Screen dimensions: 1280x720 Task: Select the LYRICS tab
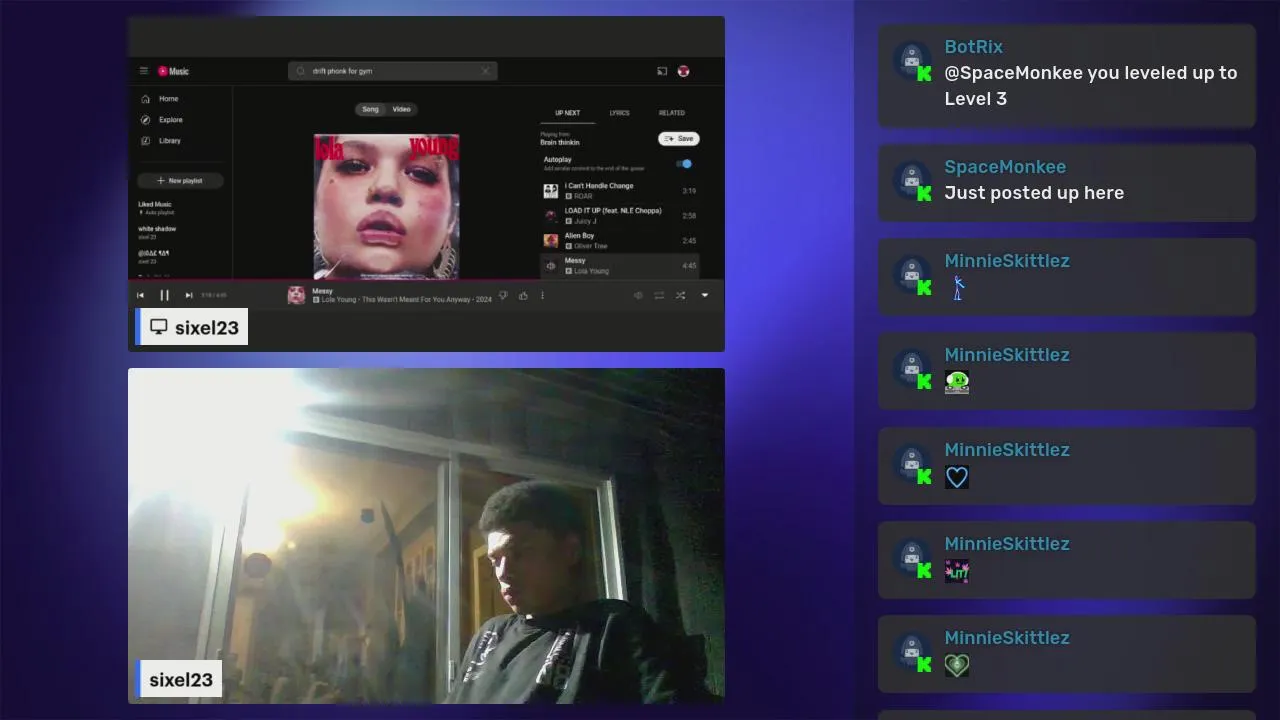(x=620, y=113)
